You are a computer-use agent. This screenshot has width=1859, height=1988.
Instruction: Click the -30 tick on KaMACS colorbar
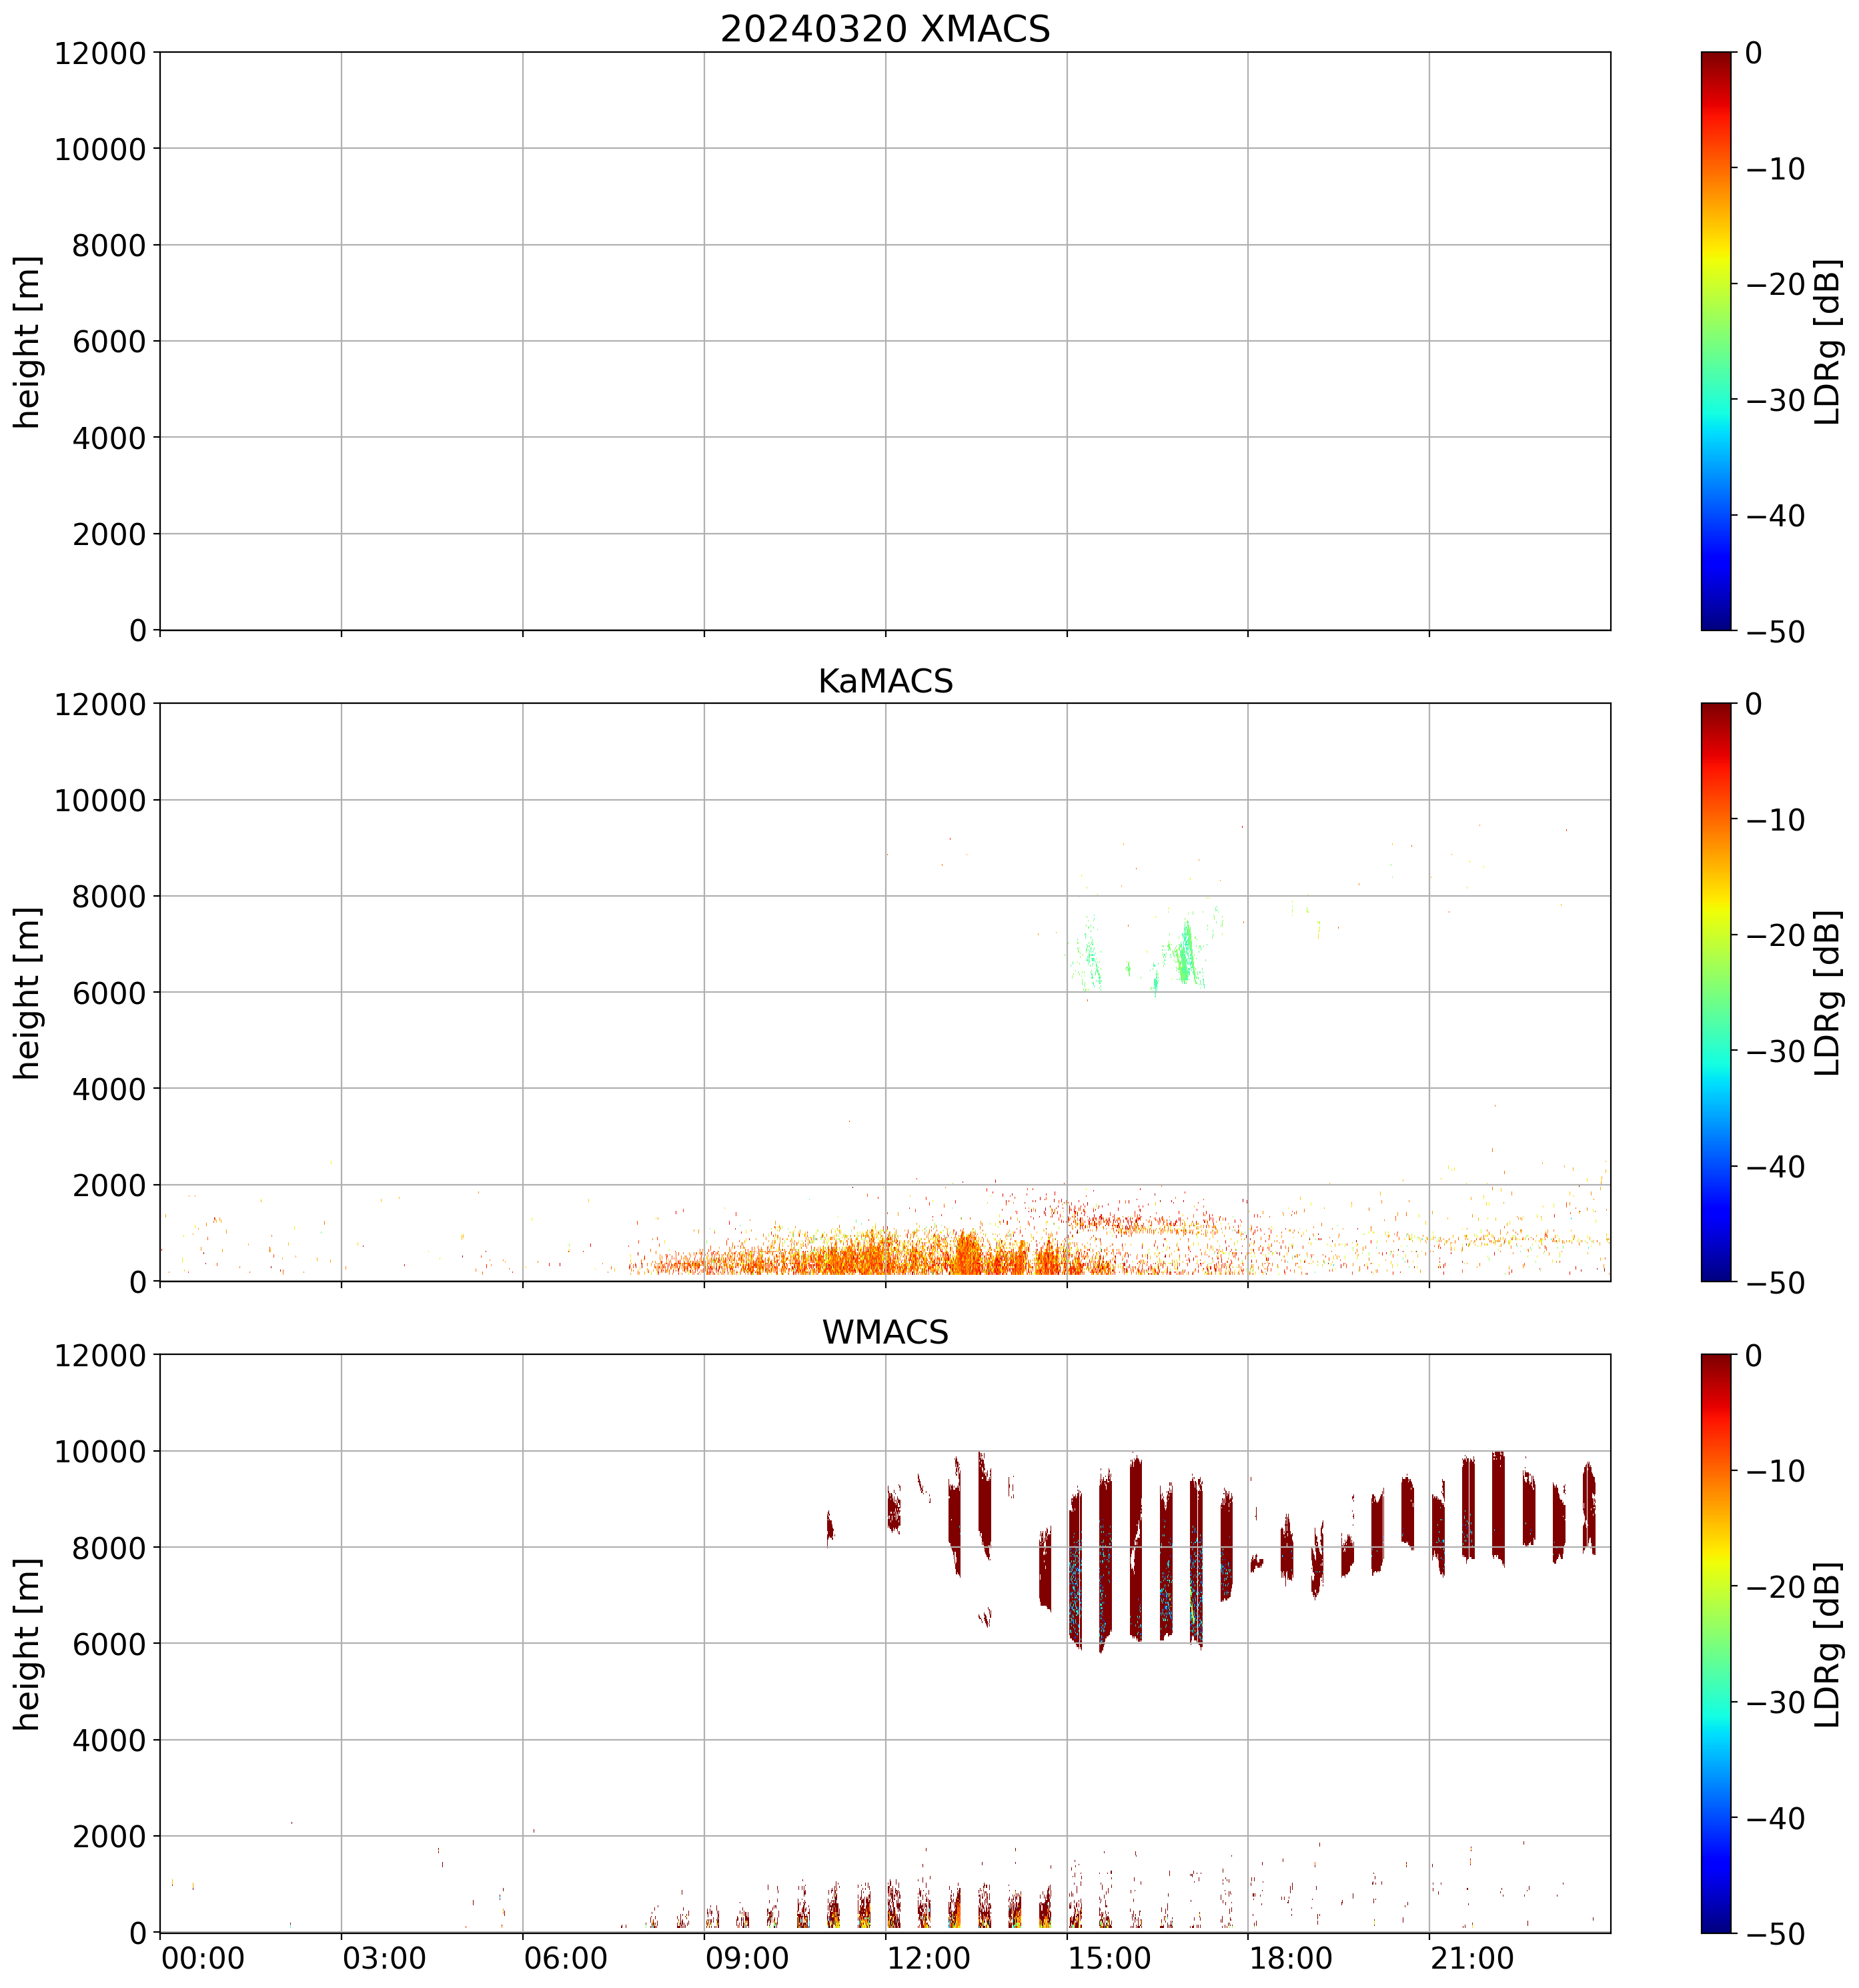[x=1775, y=1051]
